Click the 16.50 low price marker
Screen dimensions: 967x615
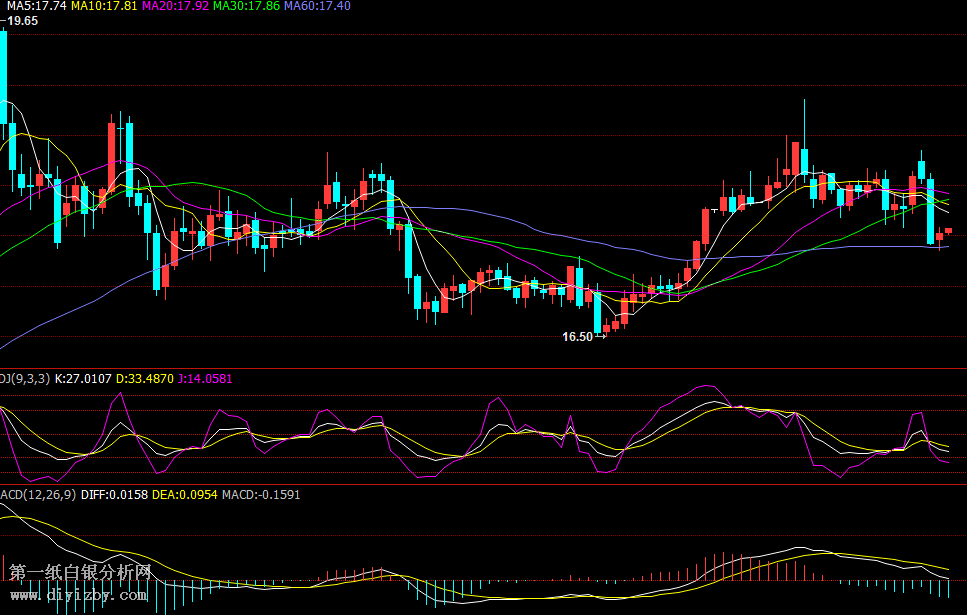pos(577,337)
